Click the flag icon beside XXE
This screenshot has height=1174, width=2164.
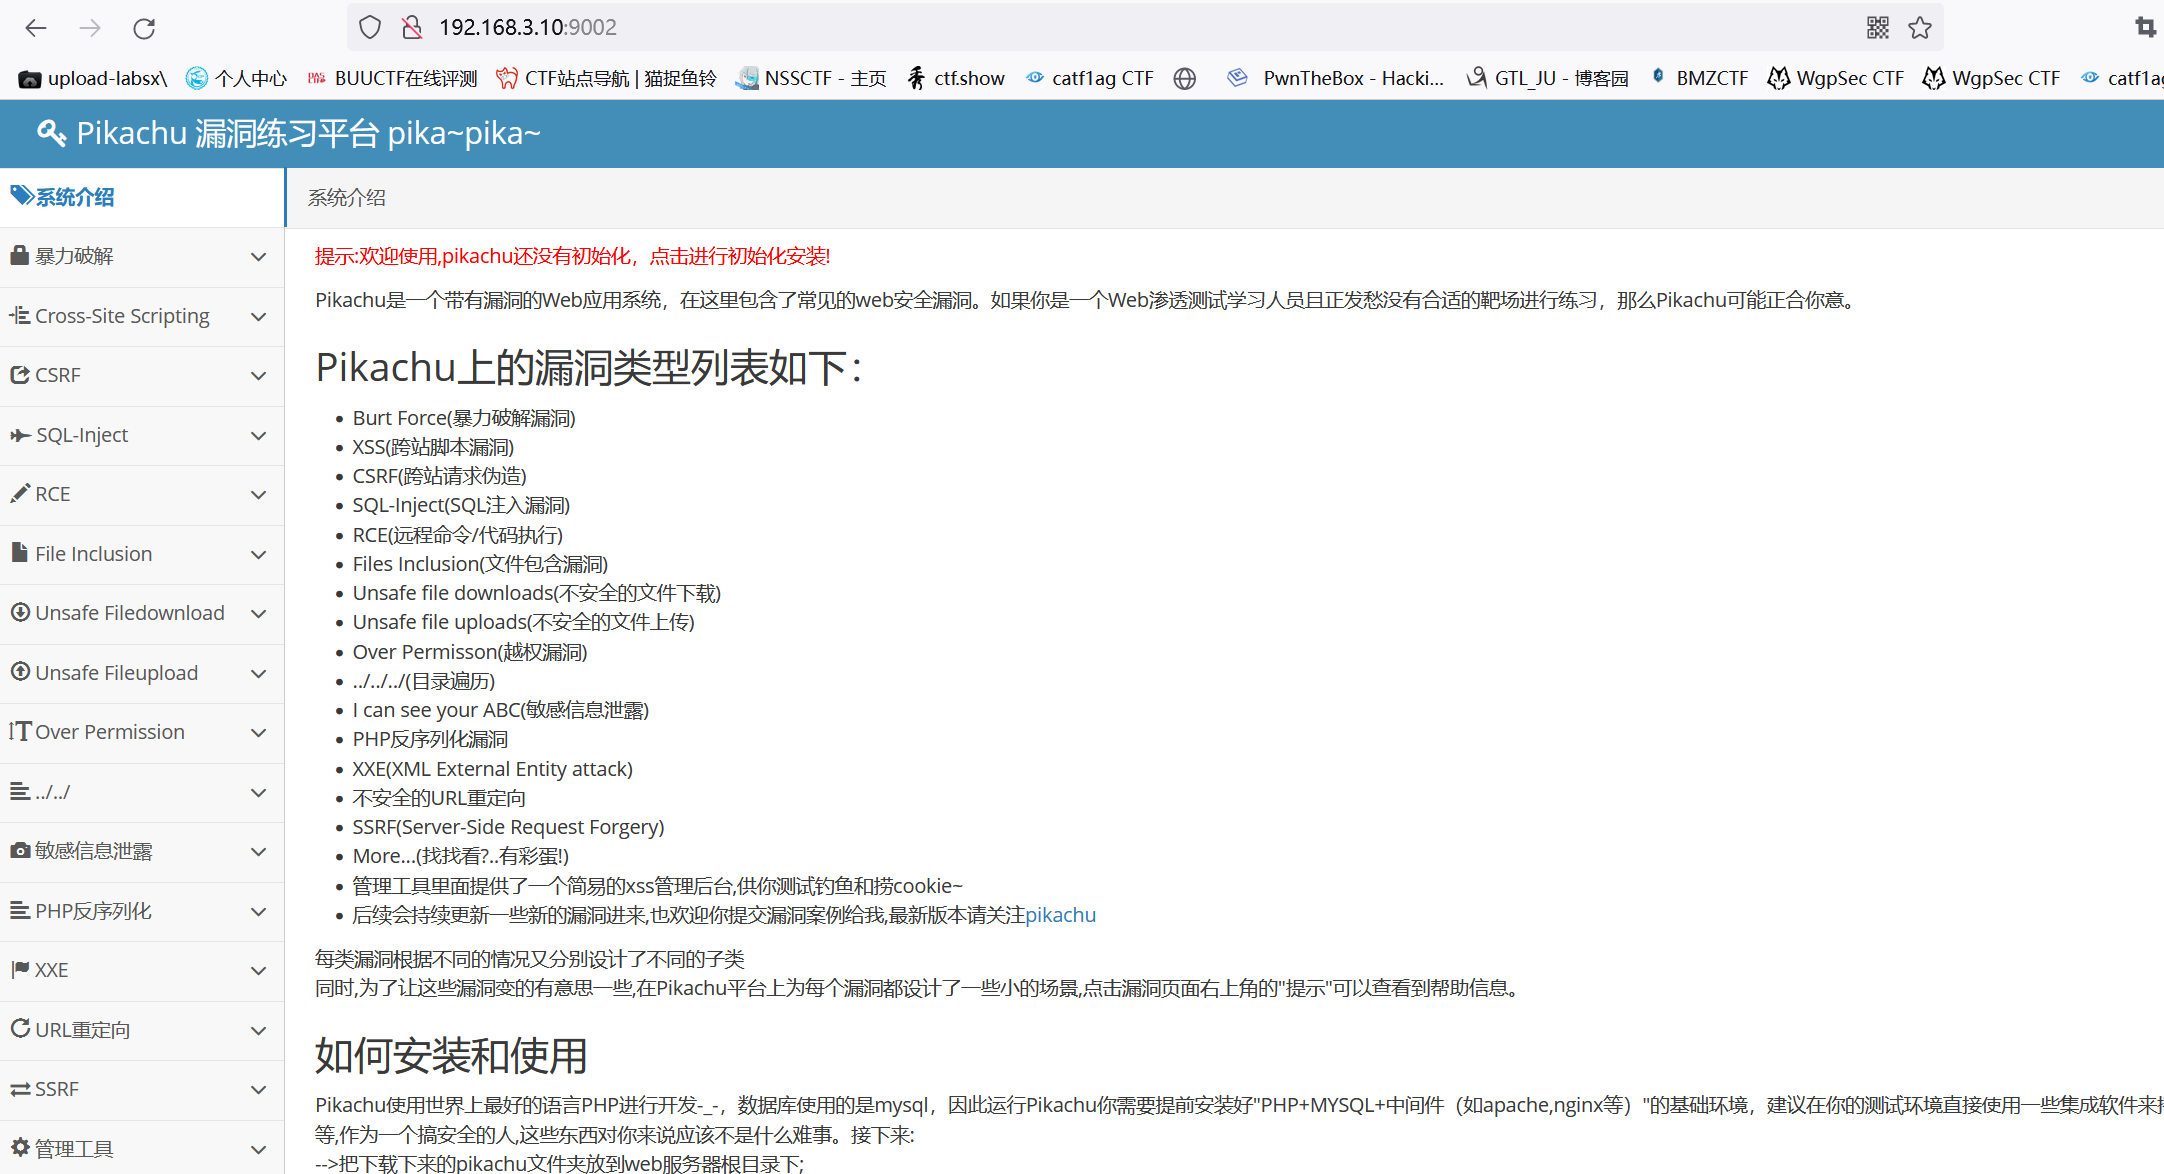tap(19, 969)
